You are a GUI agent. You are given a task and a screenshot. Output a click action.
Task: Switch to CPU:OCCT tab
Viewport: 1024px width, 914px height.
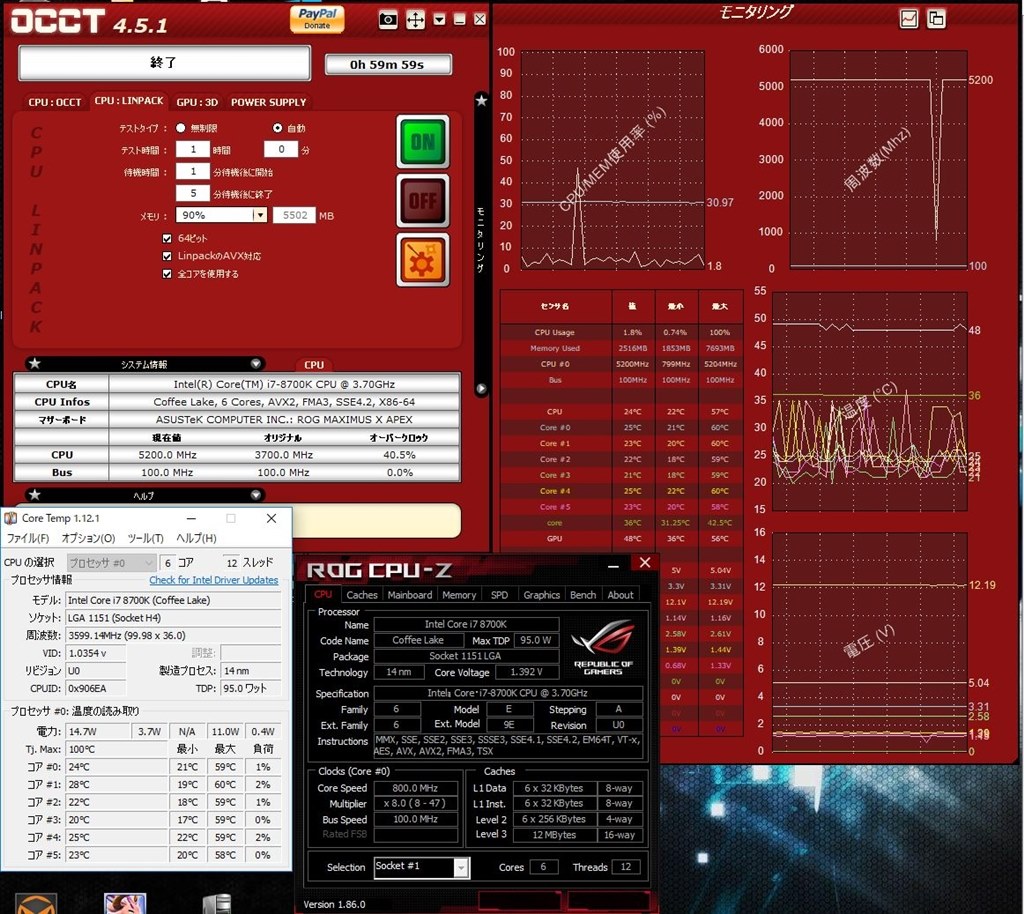click(55, 102)
